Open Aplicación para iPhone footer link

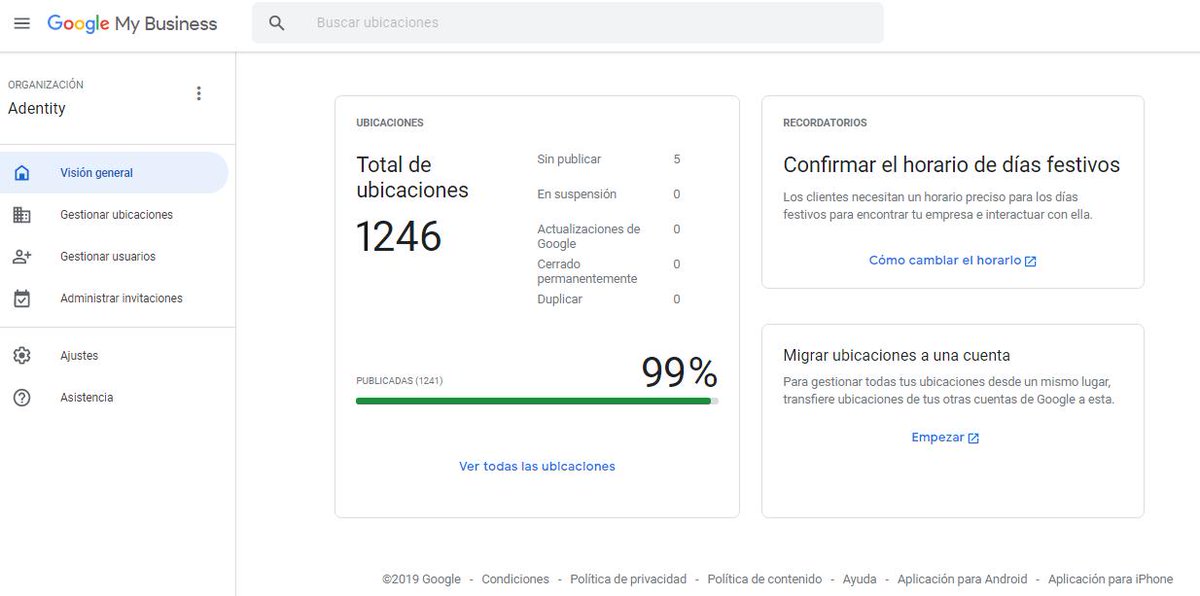click(1111, 579)
